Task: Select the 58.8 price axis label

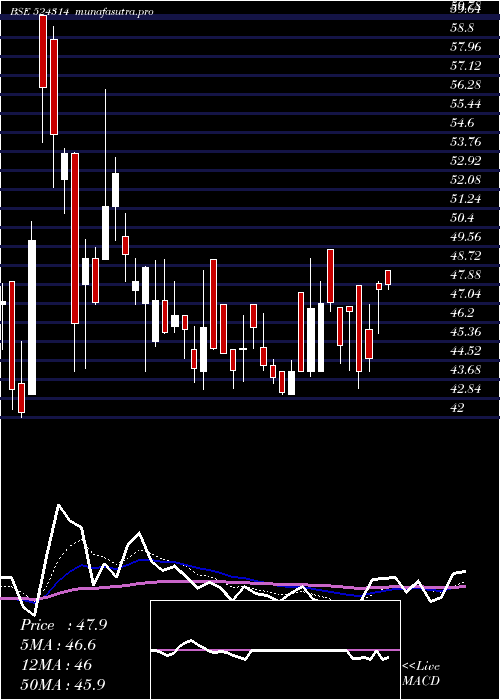Action: click(x=463, y=28)
